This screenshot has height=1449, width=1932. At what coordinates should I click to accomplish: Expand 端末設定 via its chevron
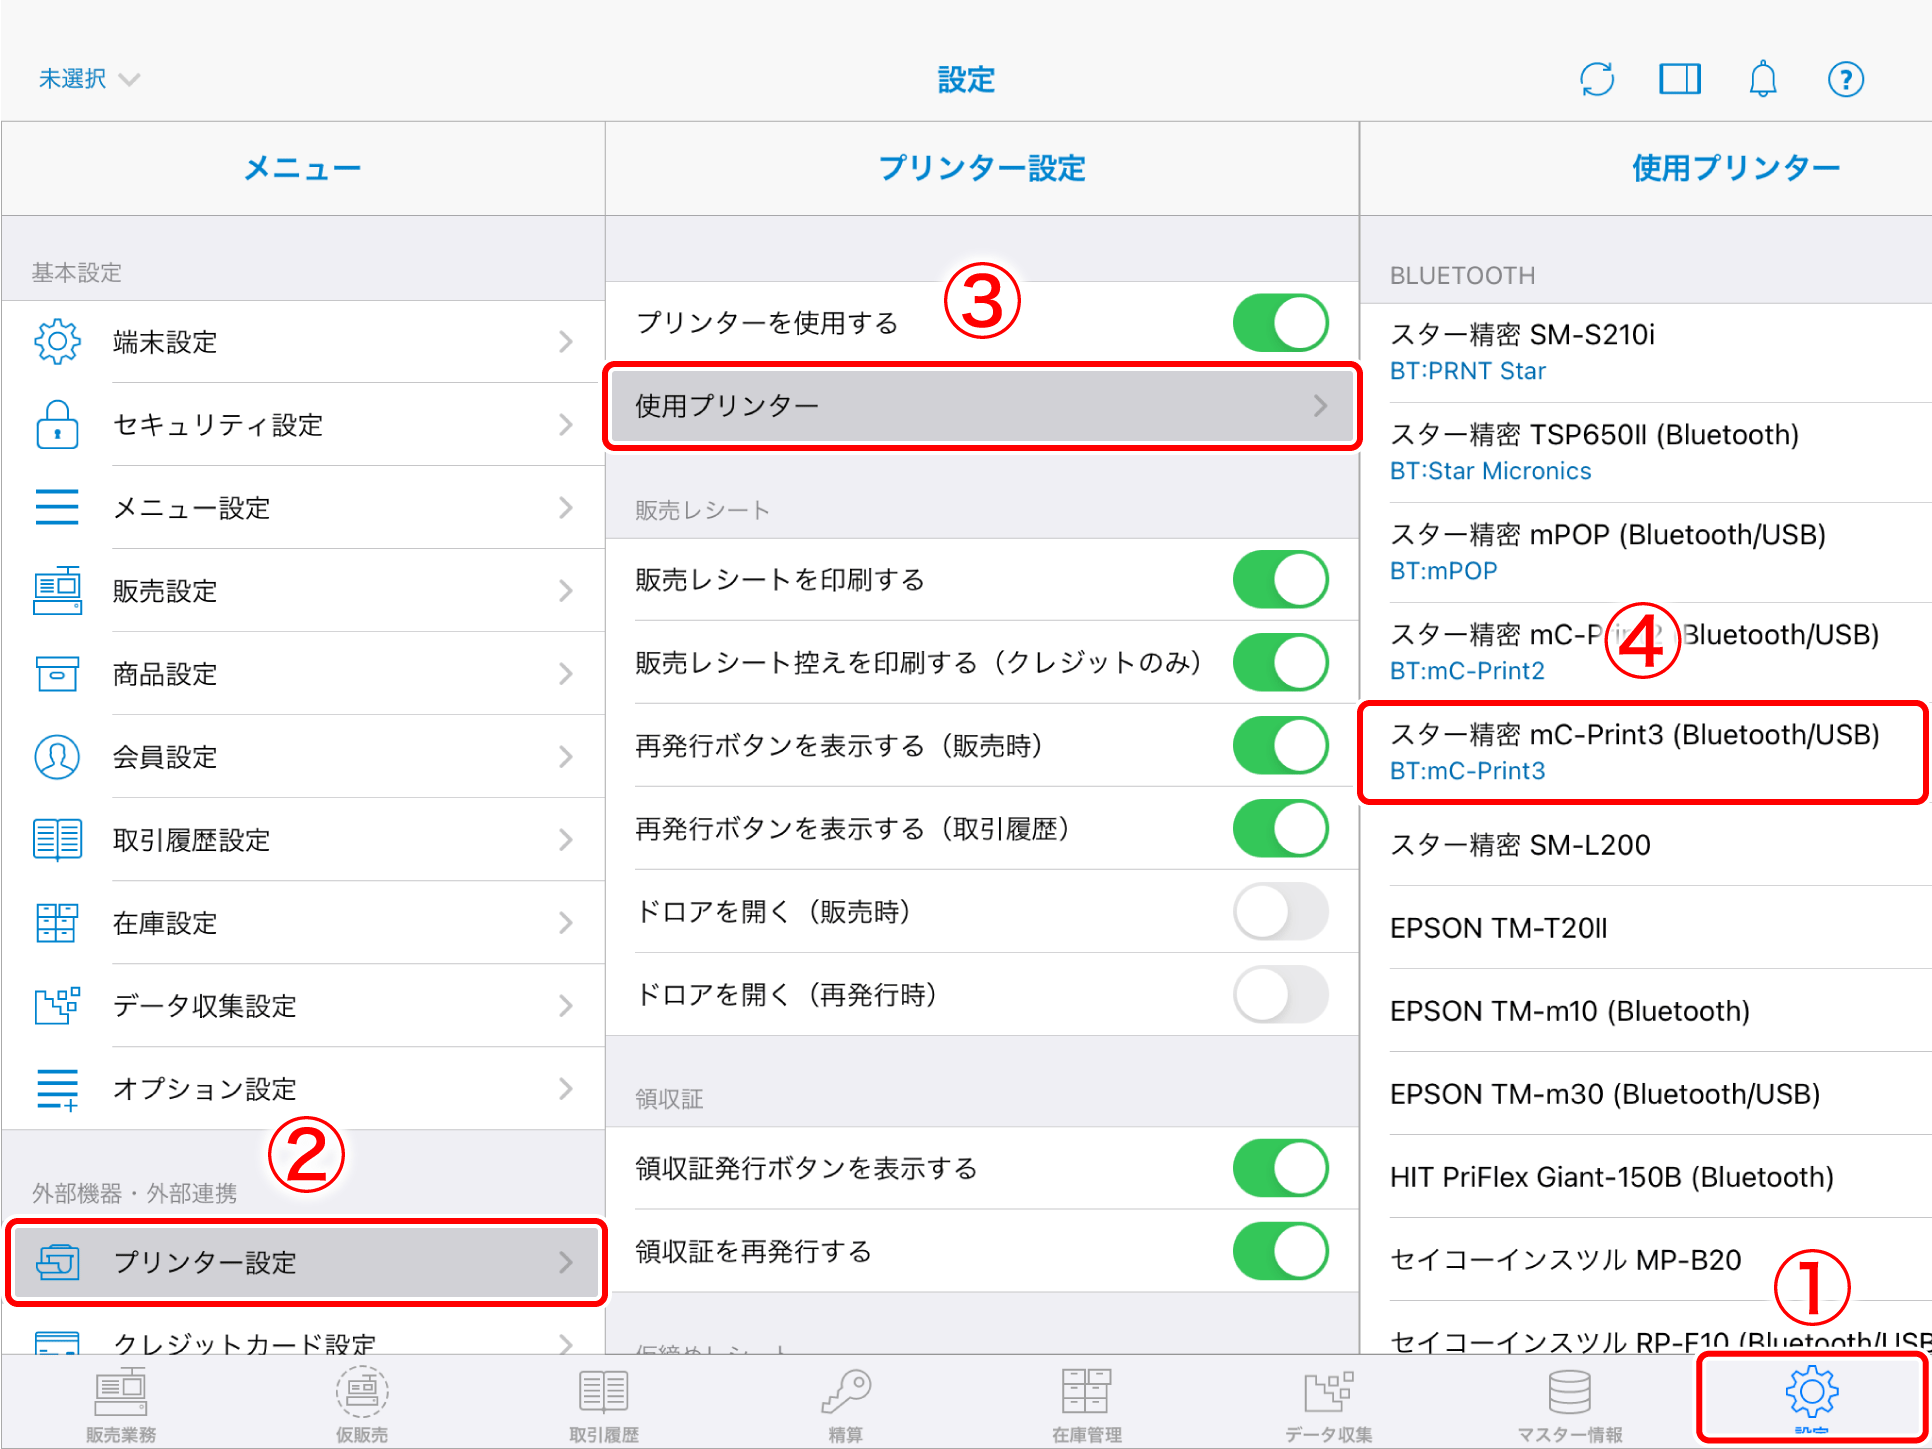click(566, 342)
